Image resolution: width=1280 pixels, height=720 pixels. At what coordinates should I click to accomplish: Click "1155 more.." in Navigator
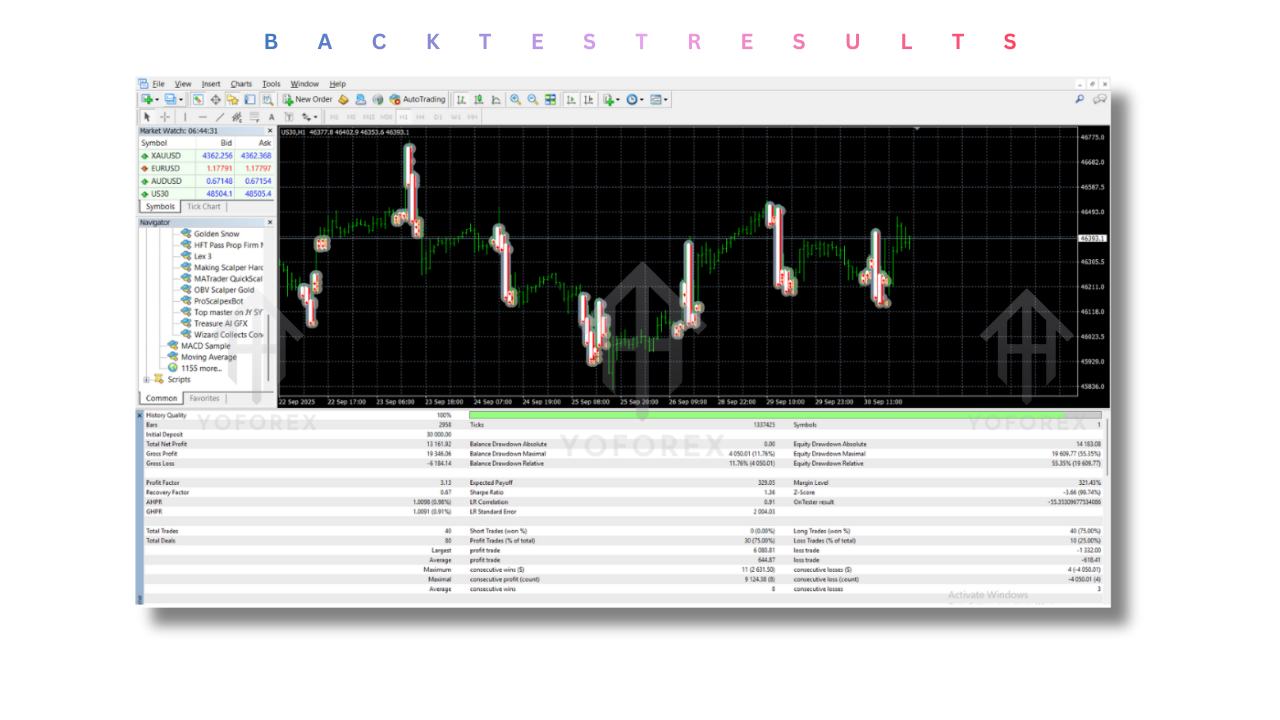click(x=203, y=367)
